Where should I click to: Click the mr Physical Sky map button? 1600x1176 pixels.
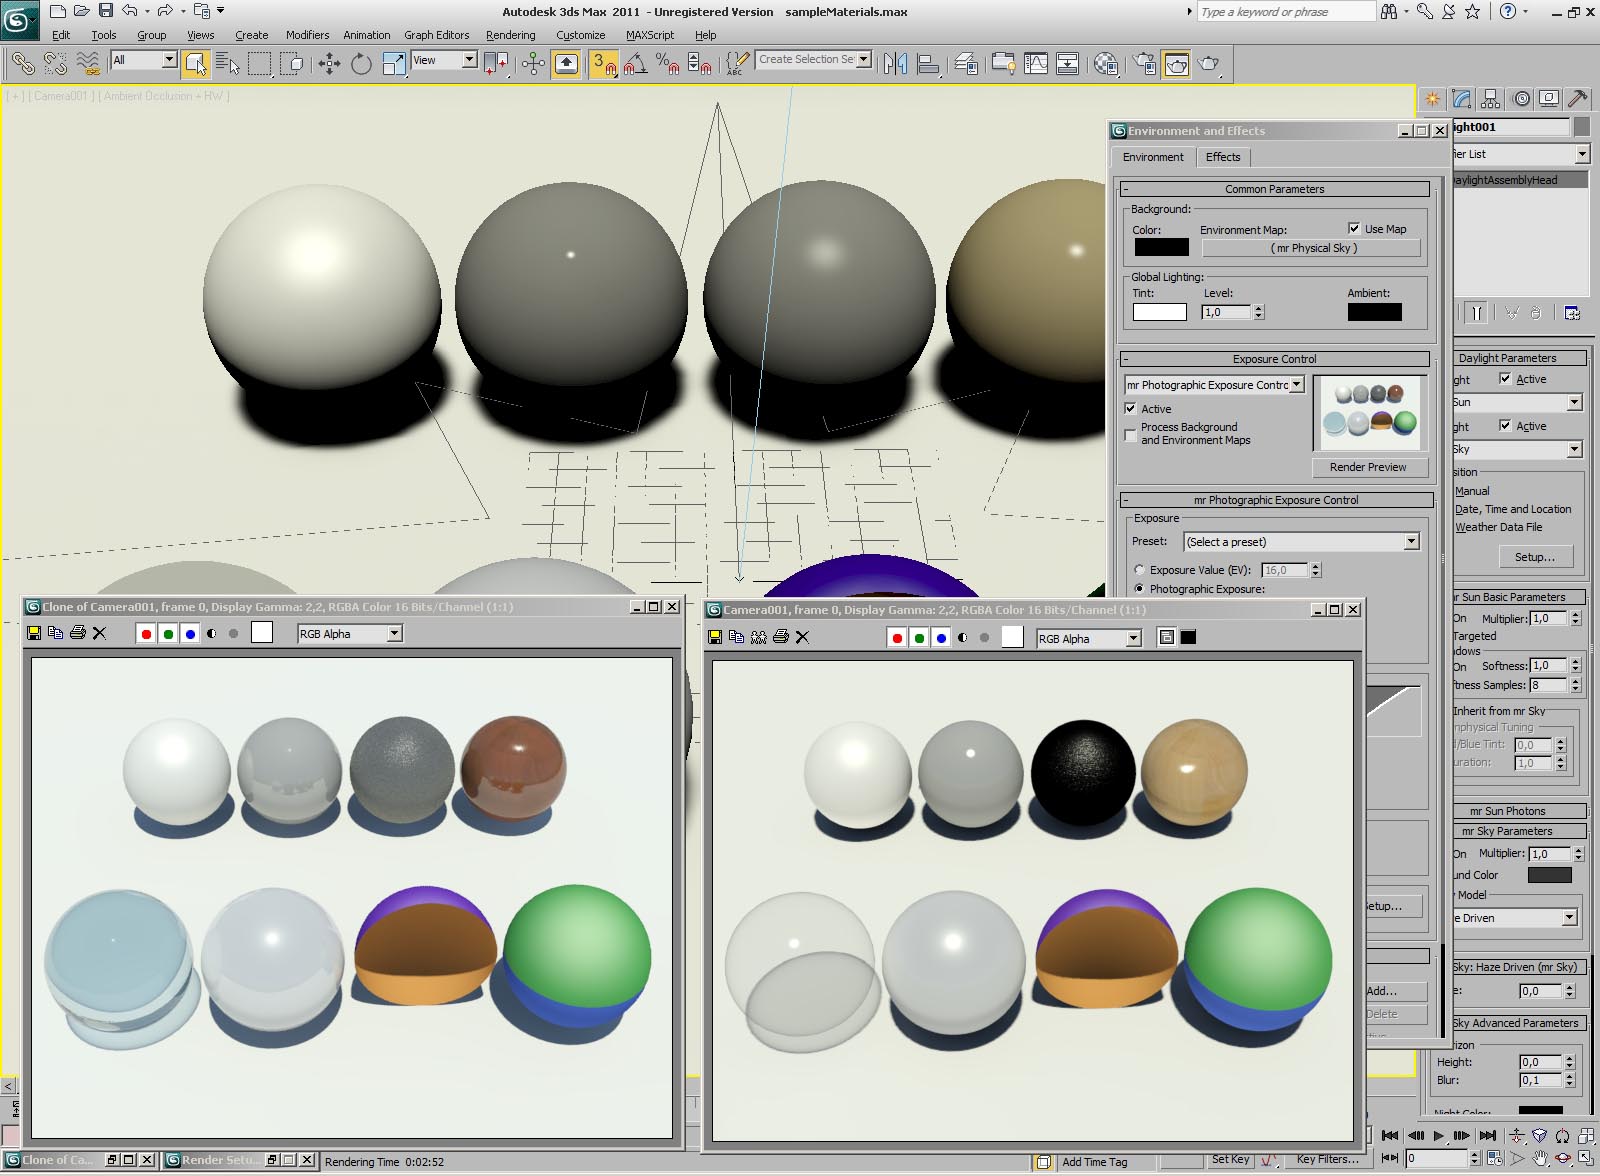click(1312, 248)
